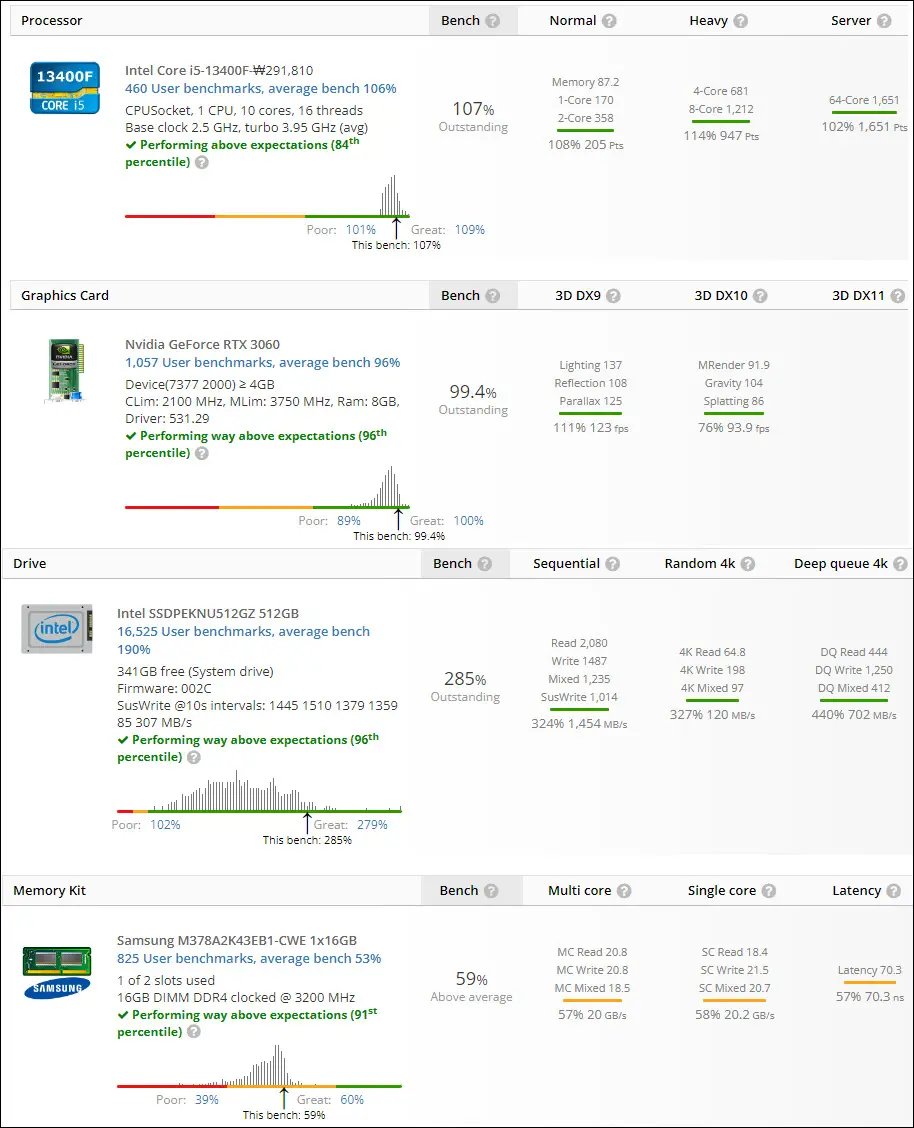
Task: Click the Samsung memory module image
Action: [58, 973]
